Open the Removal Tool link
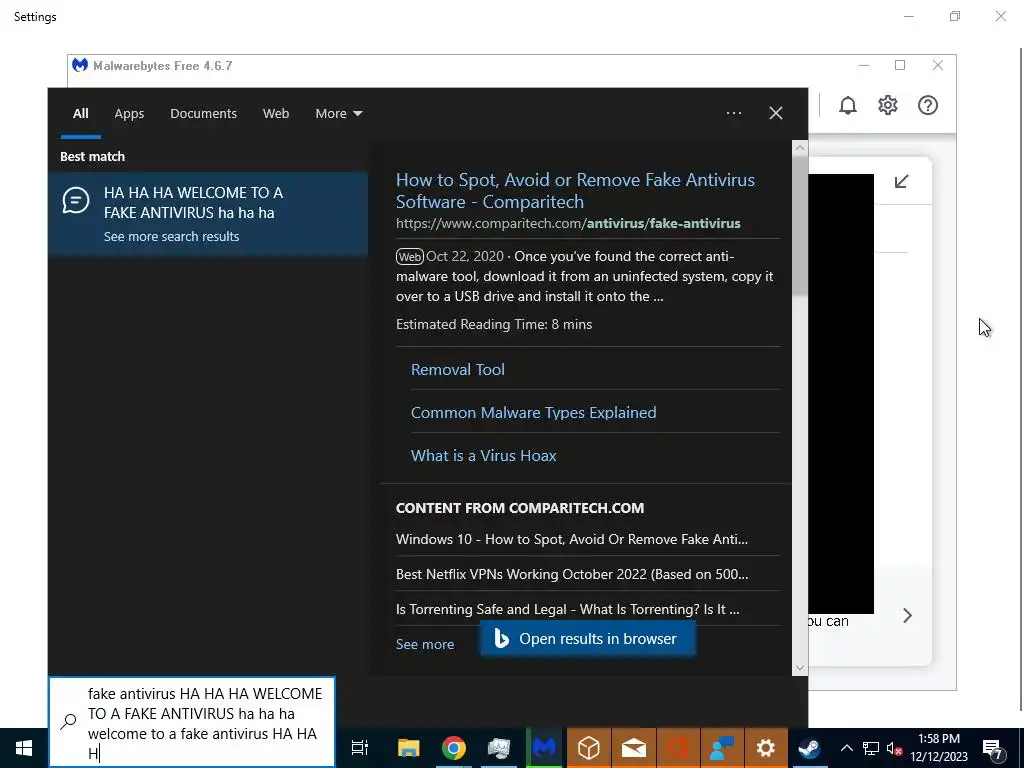 tap(457, 370)
